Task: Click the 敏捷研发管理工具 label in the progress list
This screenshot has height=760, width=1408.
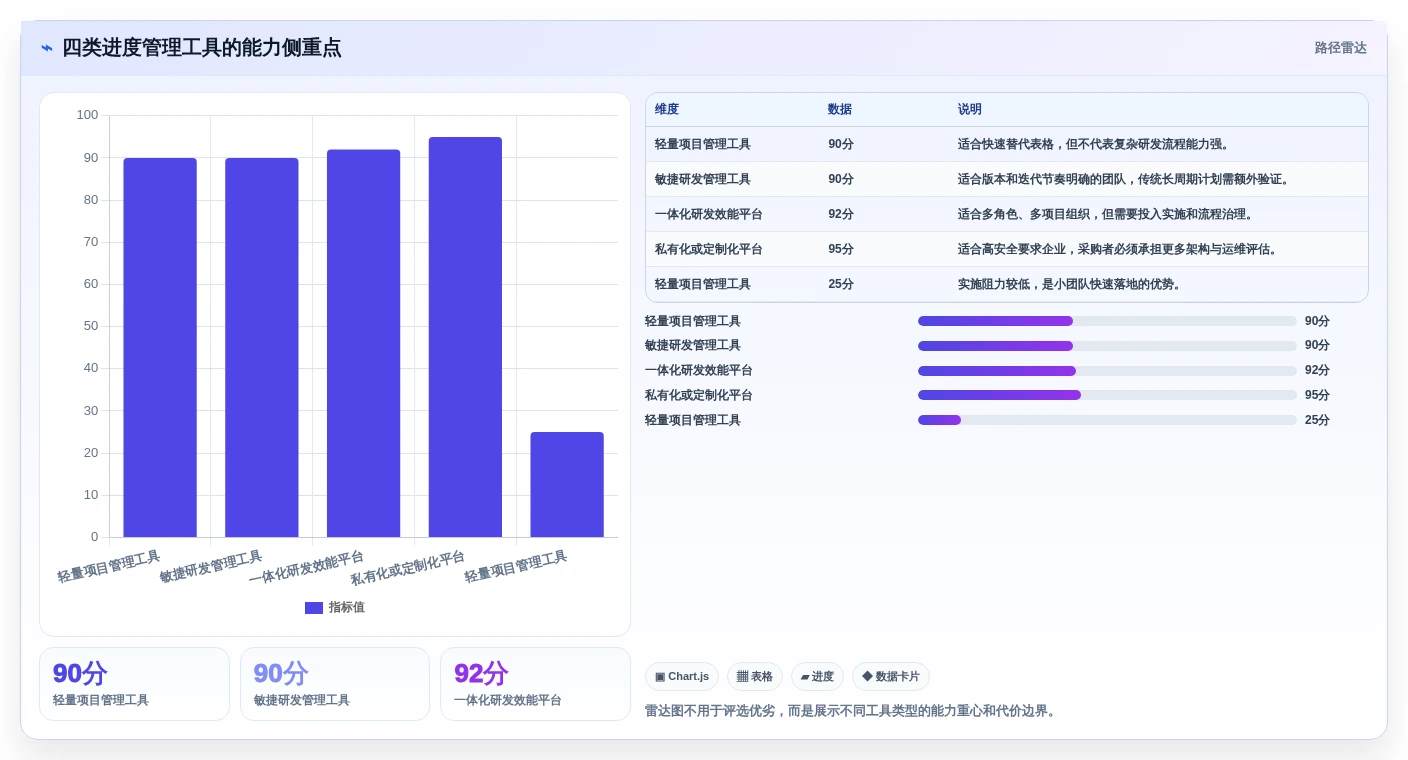Action: [693, 345]
